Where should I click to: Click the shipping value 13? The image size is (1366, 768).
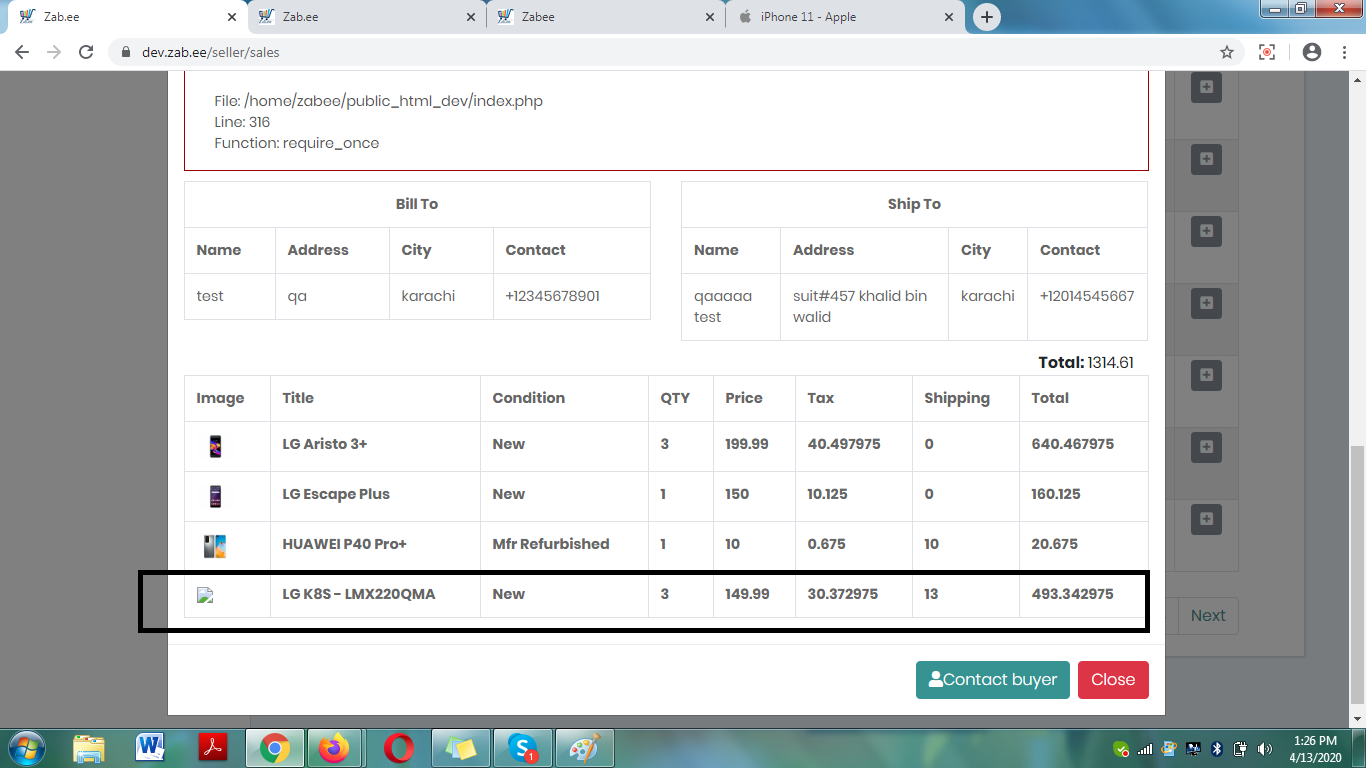tap(931, 594)
